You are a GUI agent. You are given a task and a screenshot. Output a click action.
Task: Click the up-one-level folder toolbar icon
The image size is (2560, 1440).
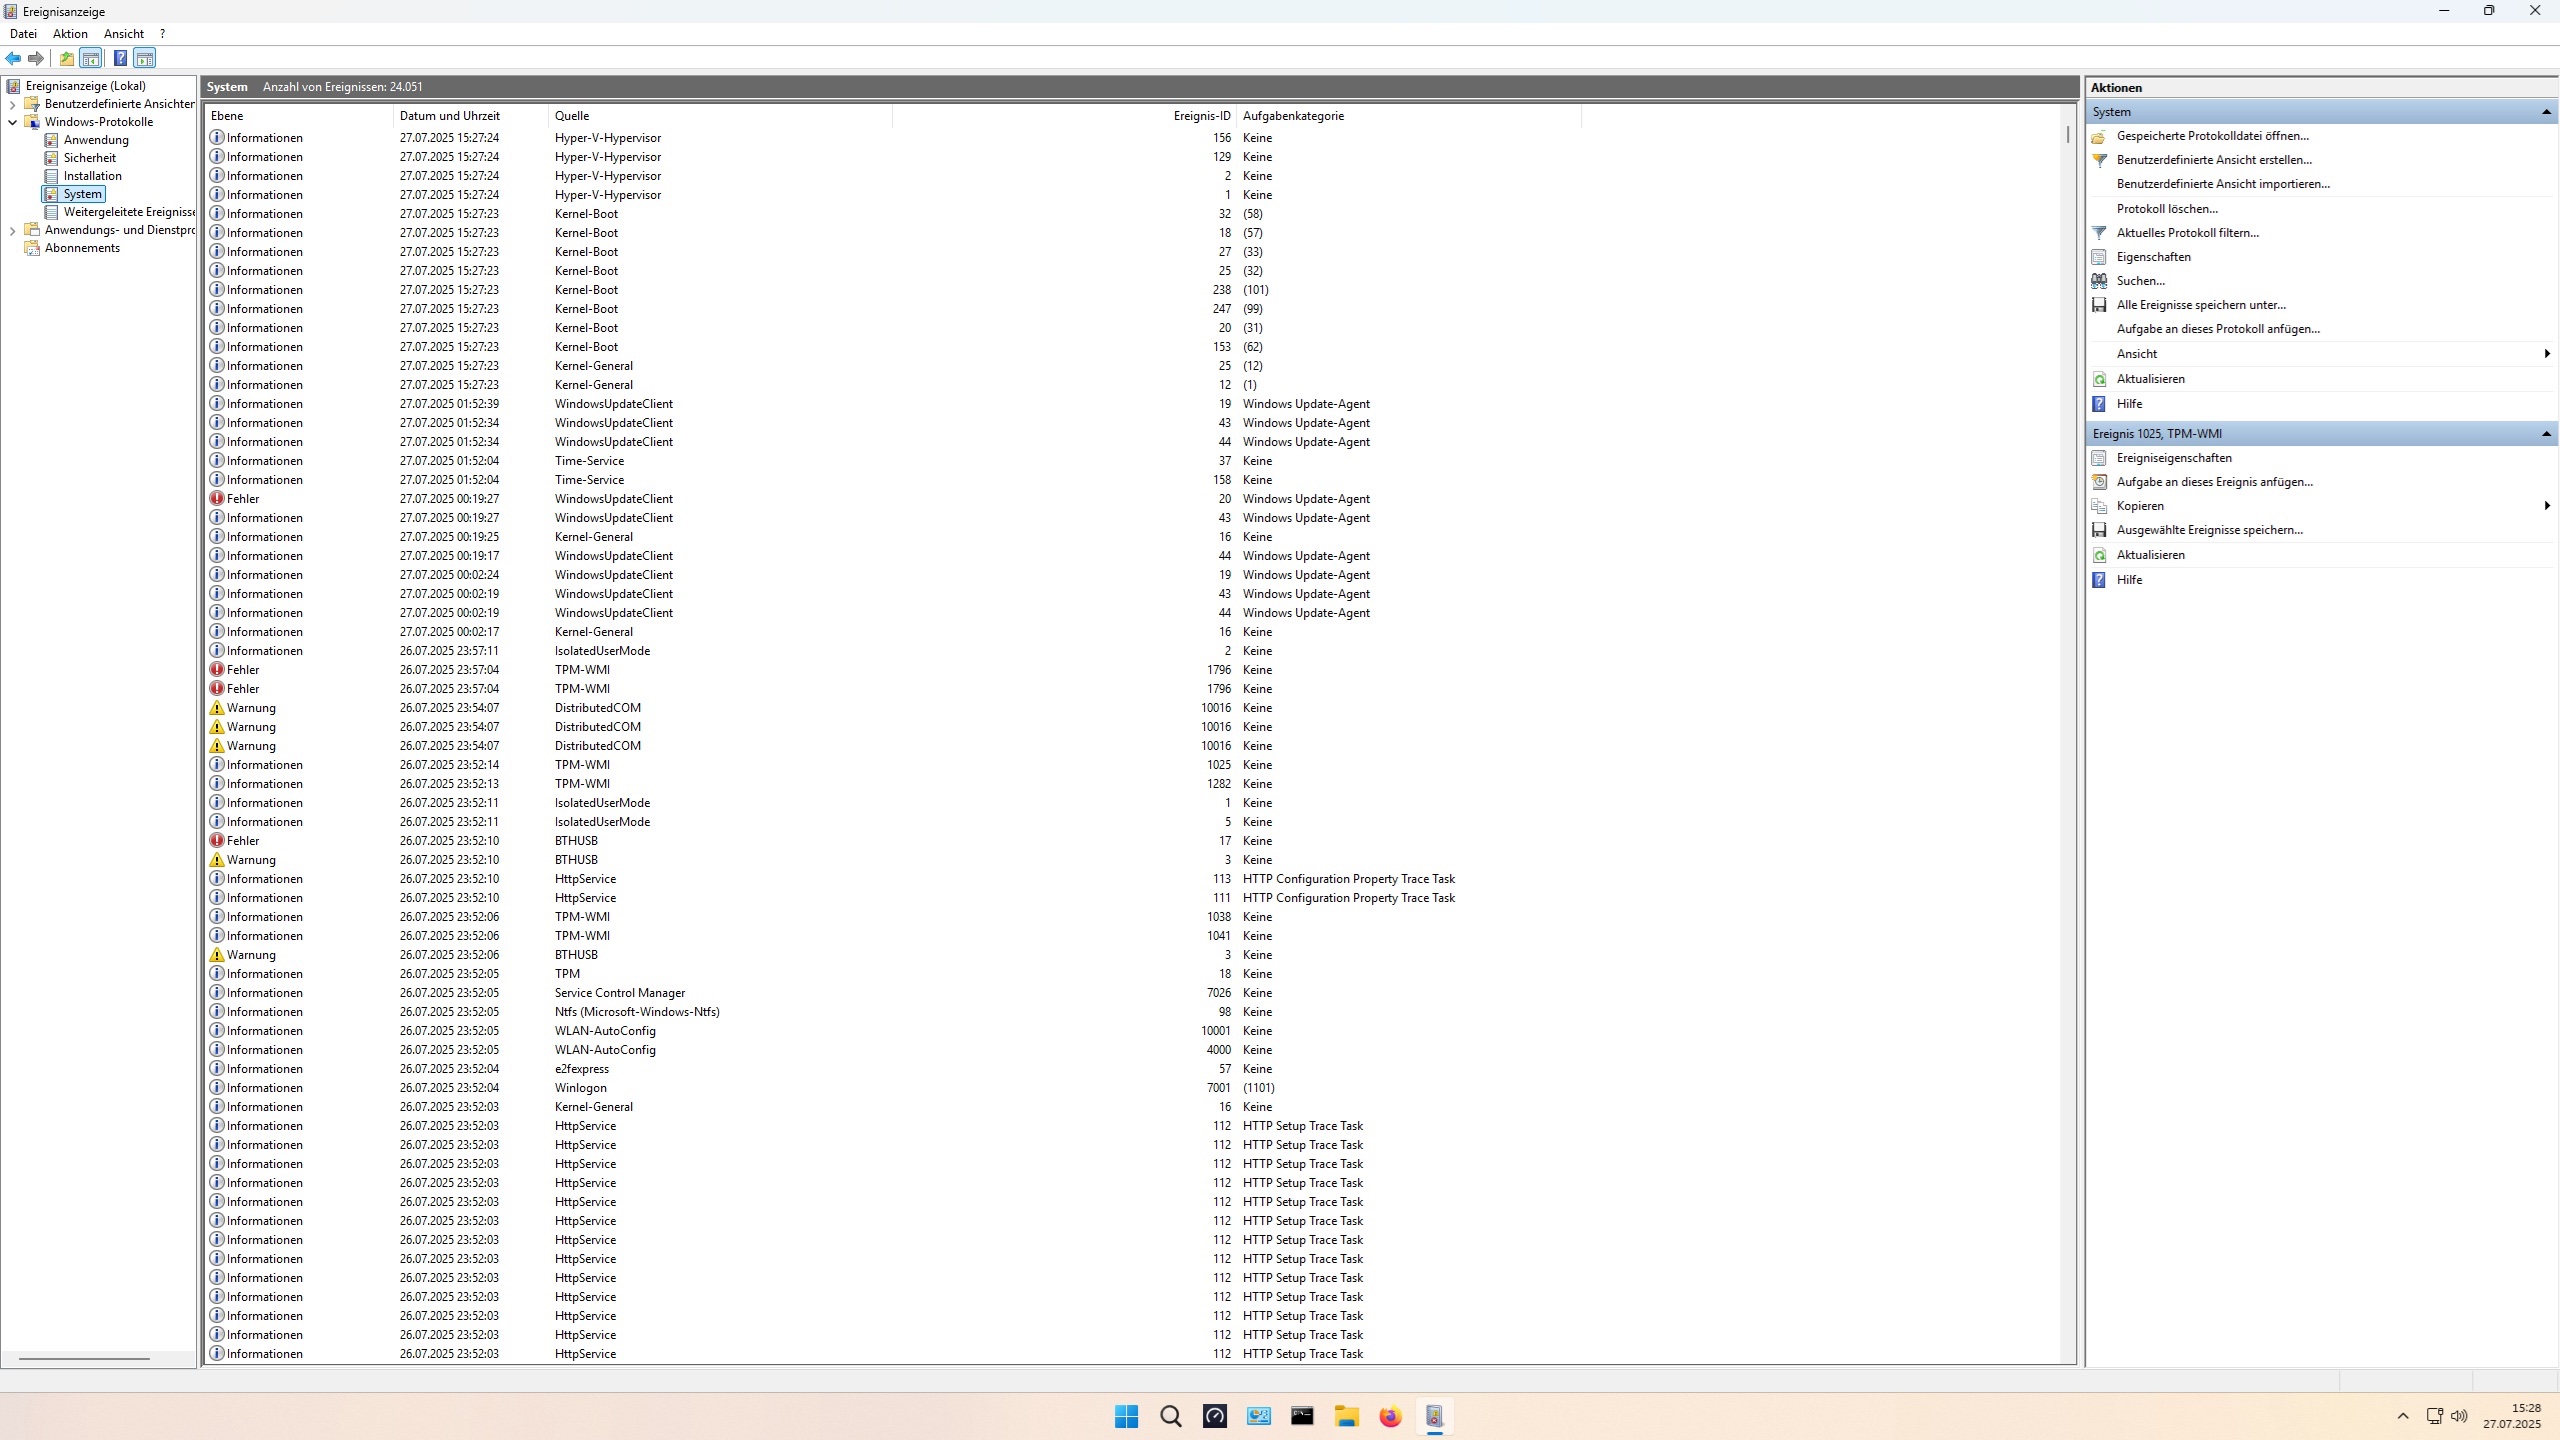tap(66, 58)
